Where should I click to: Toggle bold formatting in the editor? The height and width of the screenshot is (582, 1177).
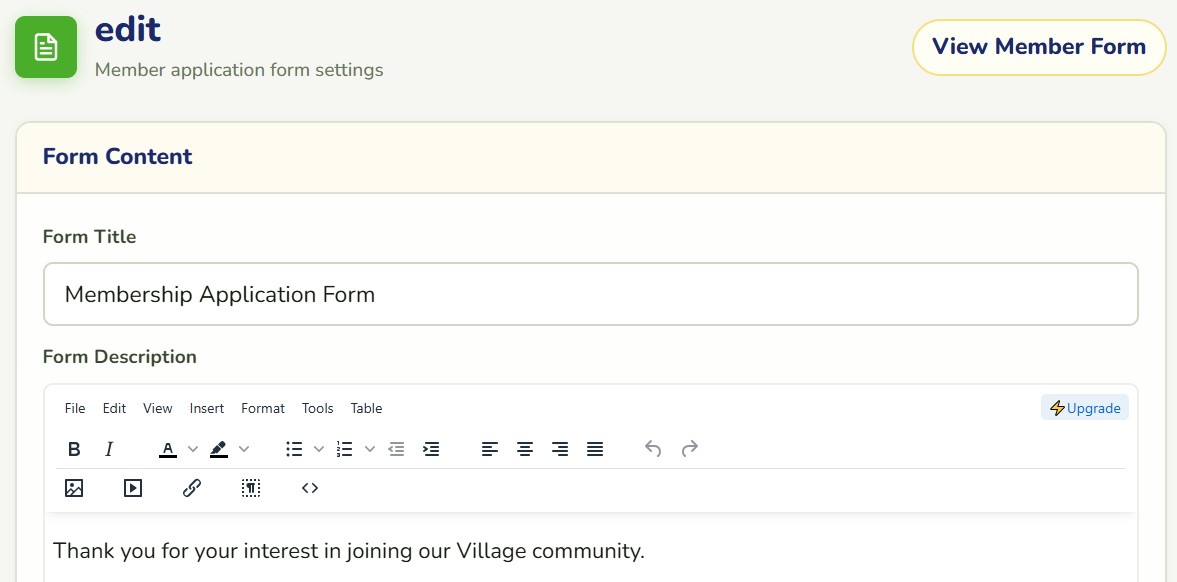pos(74,449)
